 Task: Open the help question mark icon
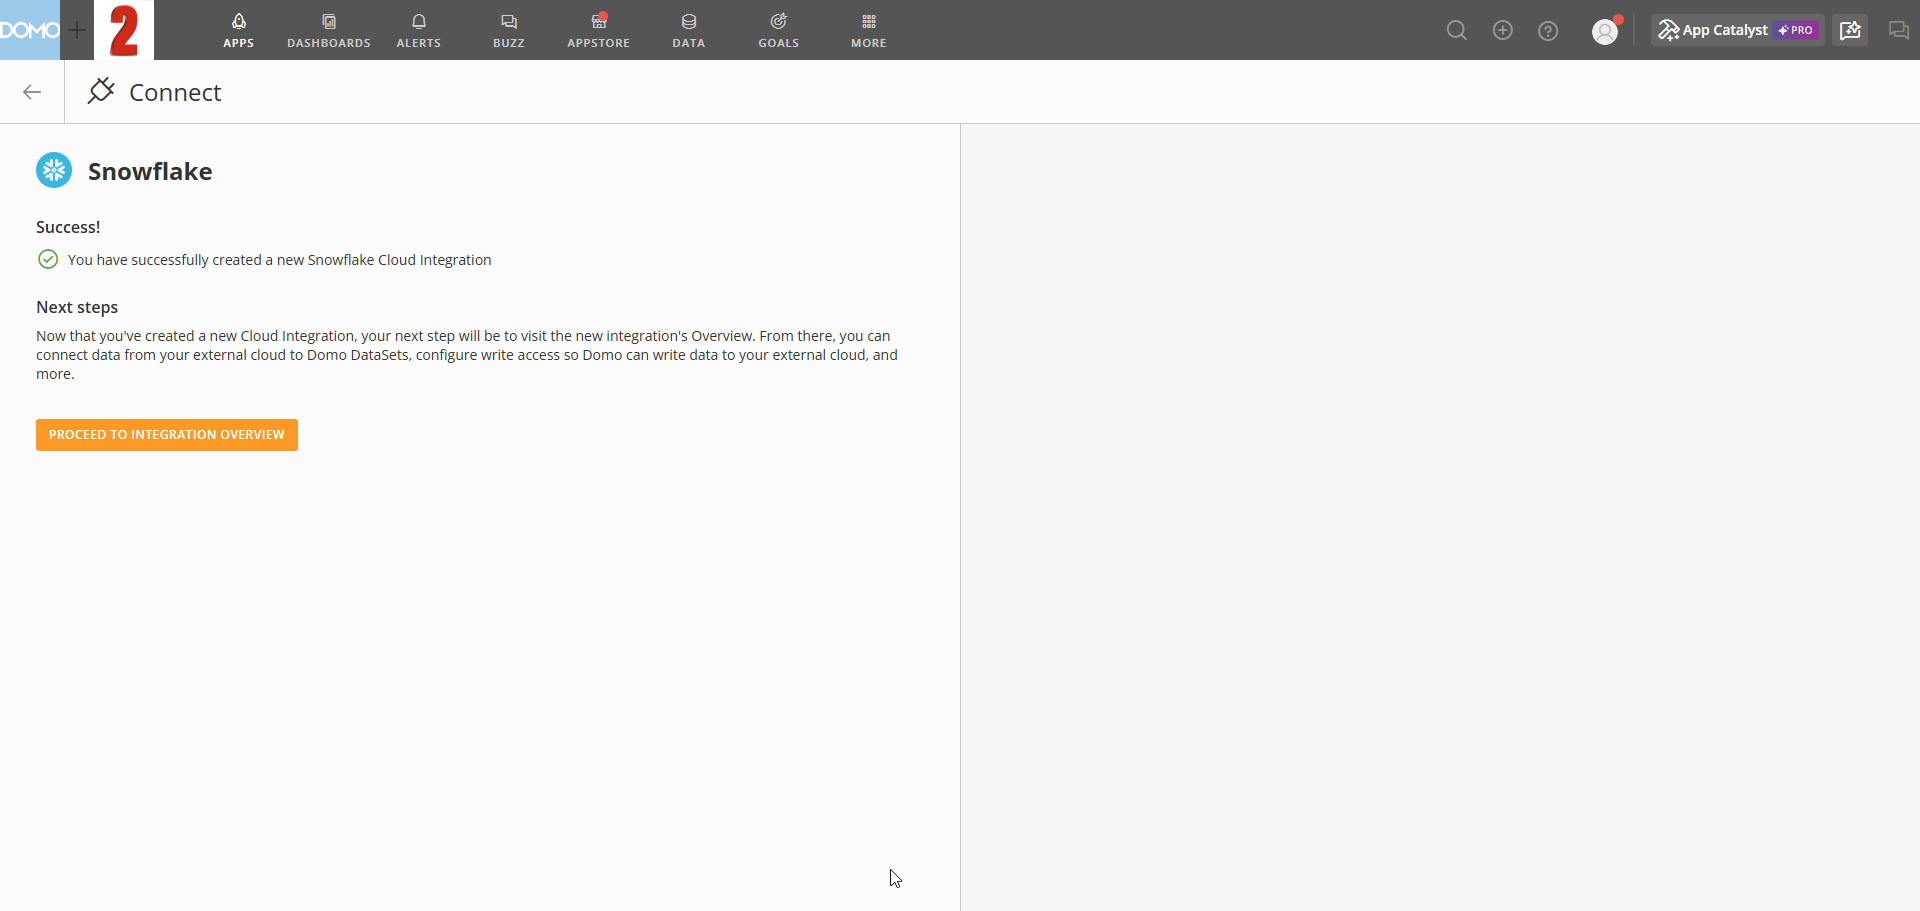tap(1548, 31)
